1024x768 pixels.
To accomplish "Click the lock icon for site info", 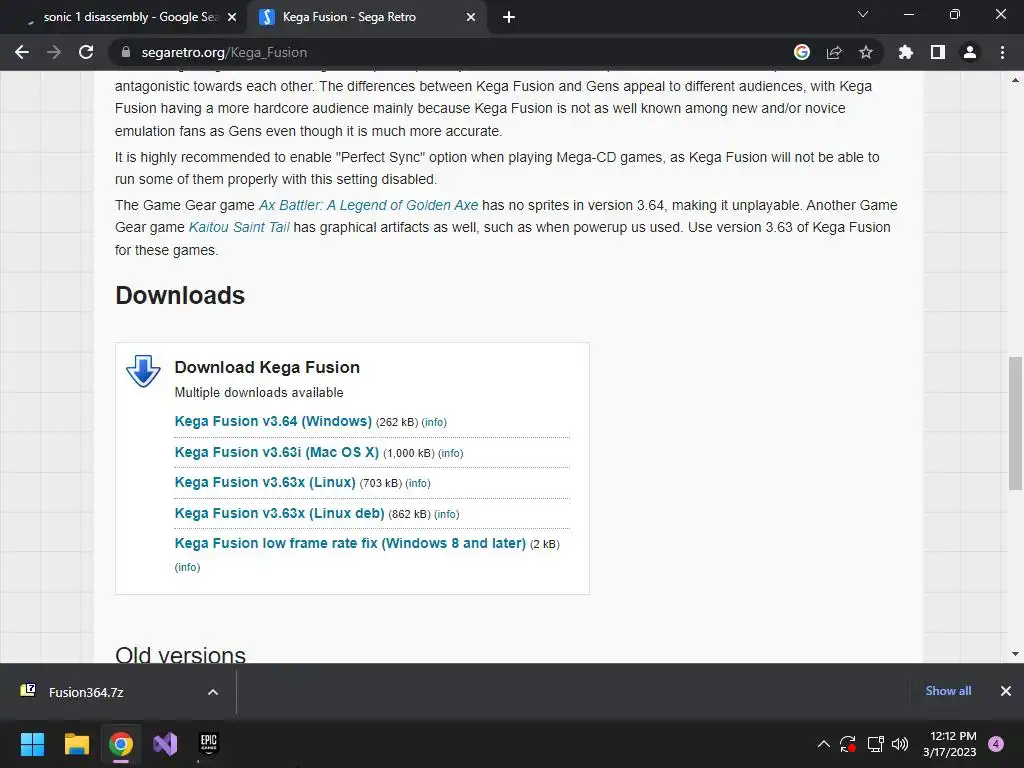I will tap(126, 52).
